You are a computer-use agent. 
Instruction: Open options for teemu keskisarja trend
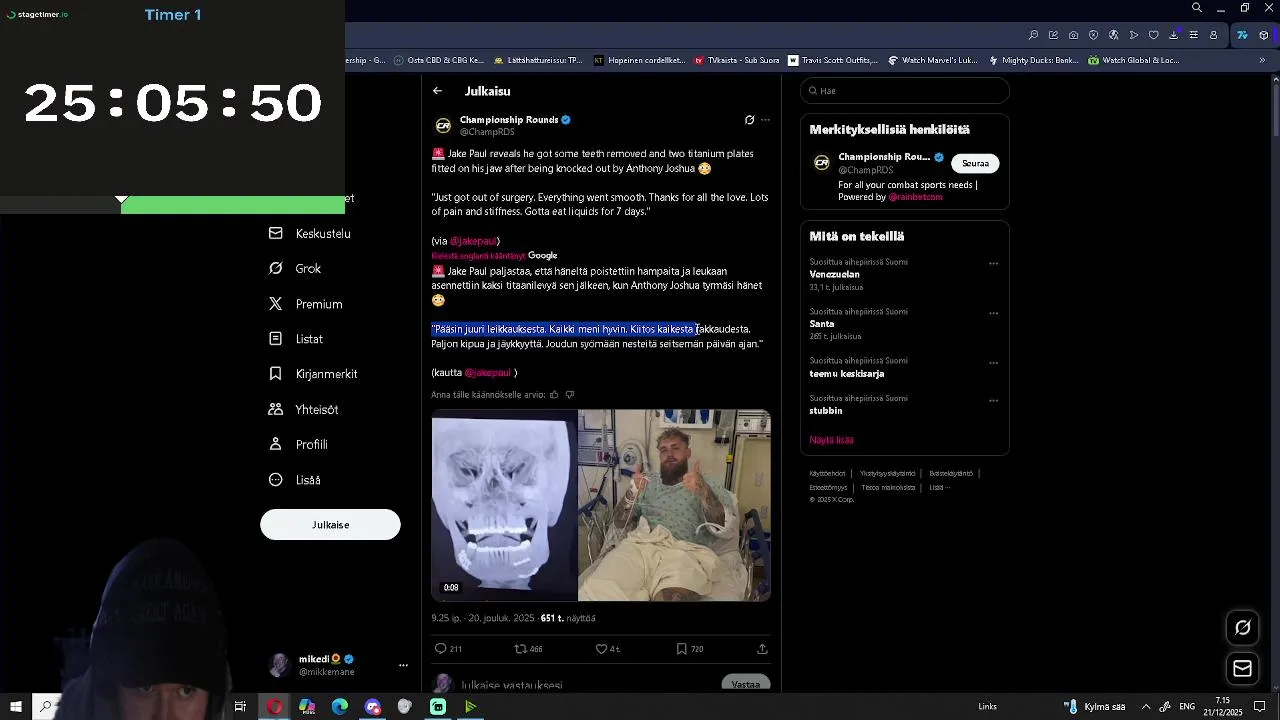(x=993, y=363)
